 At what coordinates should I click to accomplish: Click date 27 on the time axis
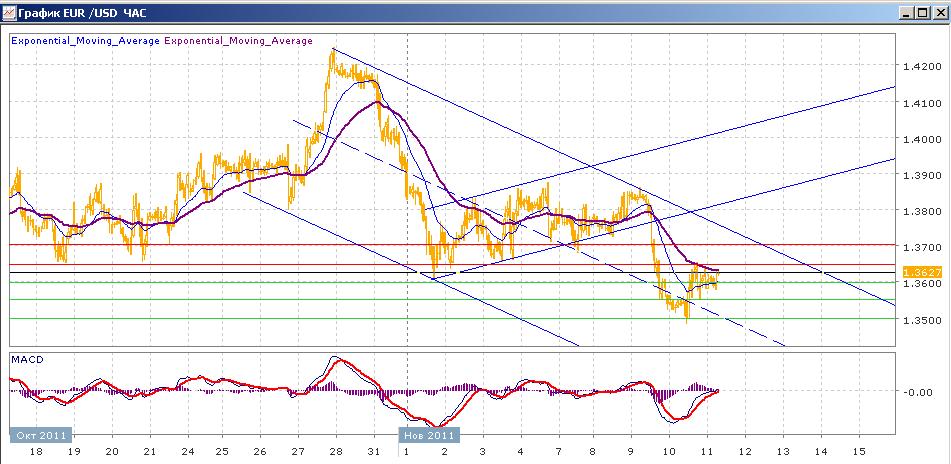coord(298,452)
